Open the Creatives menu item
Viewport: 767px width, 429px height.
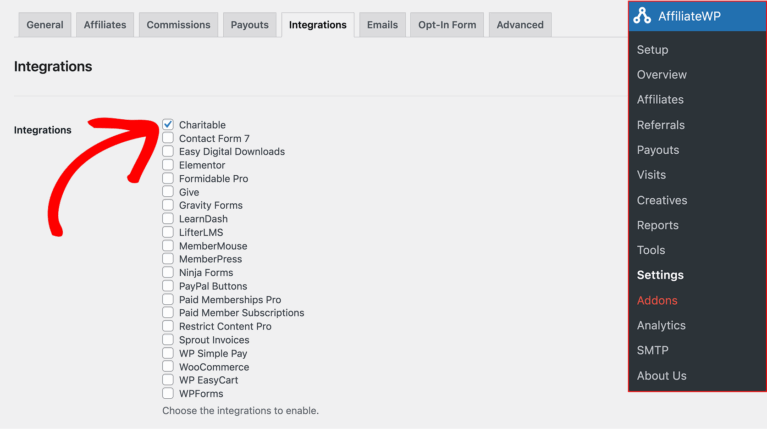click(661, 200)
